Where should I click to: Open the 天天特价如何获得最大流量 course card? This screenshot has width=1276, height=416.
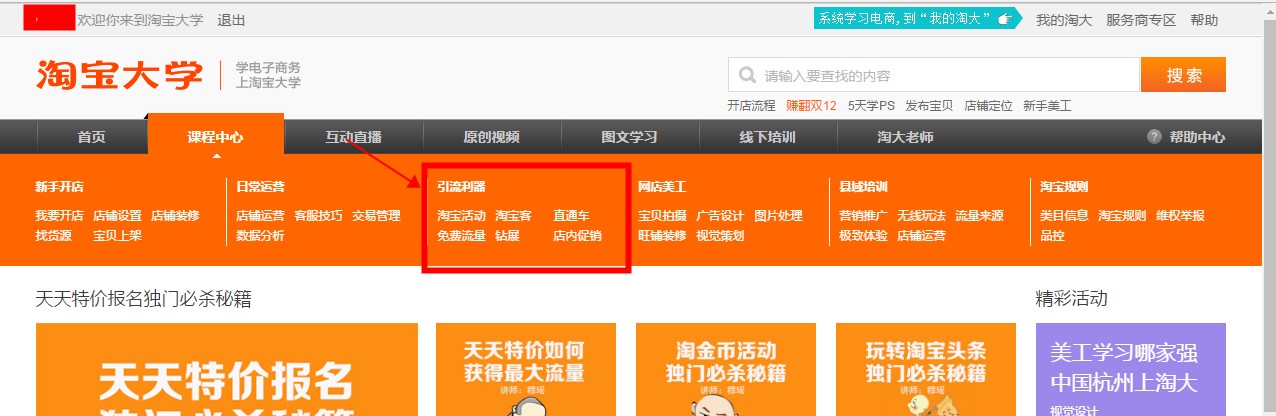(x=526, y=369)
